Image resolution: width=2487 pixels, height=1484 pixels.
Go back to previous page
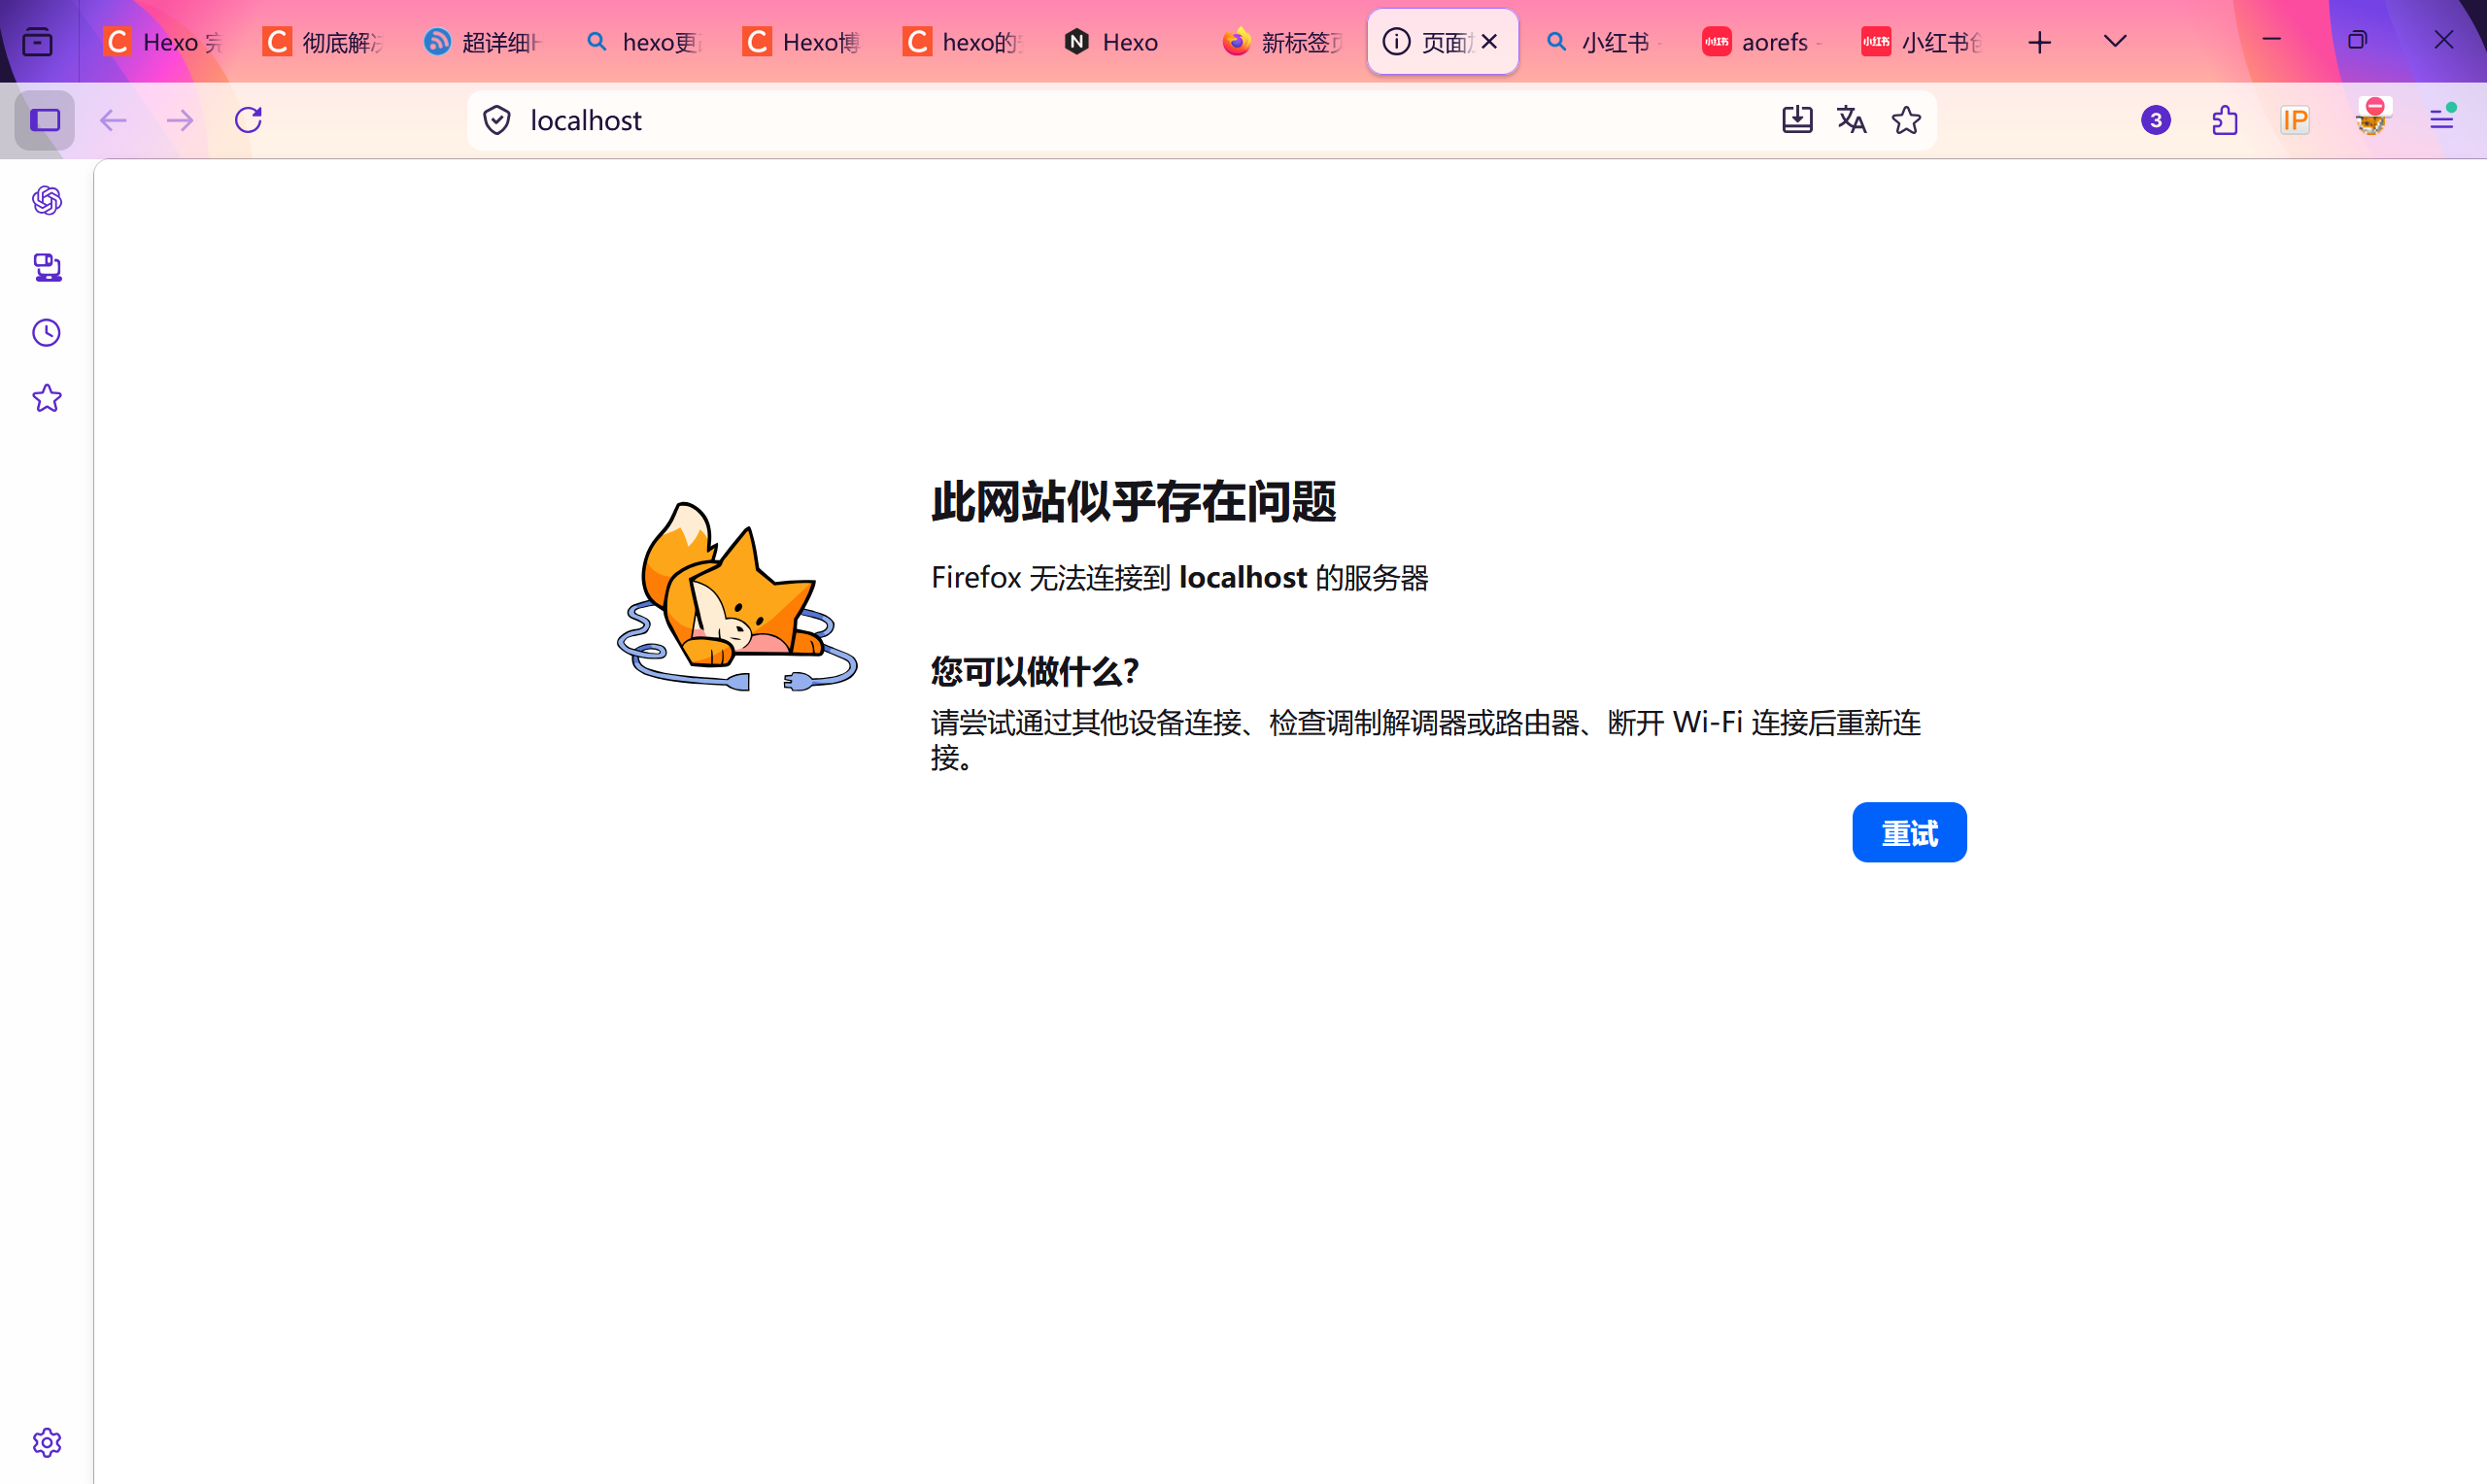click(113, 120)
